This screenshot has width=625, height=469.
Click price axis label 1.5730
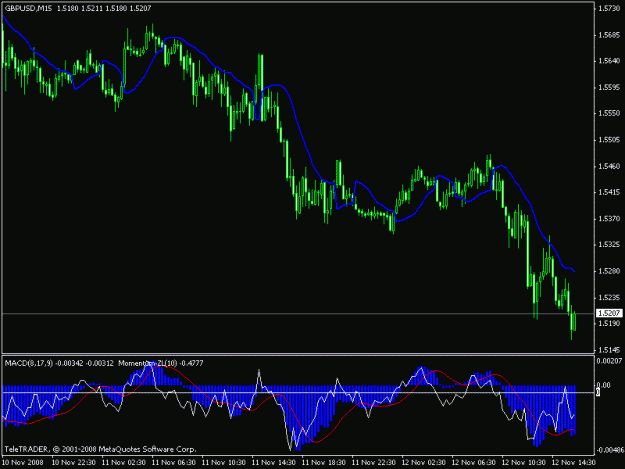pyautogui.click(x=609, y=9)
